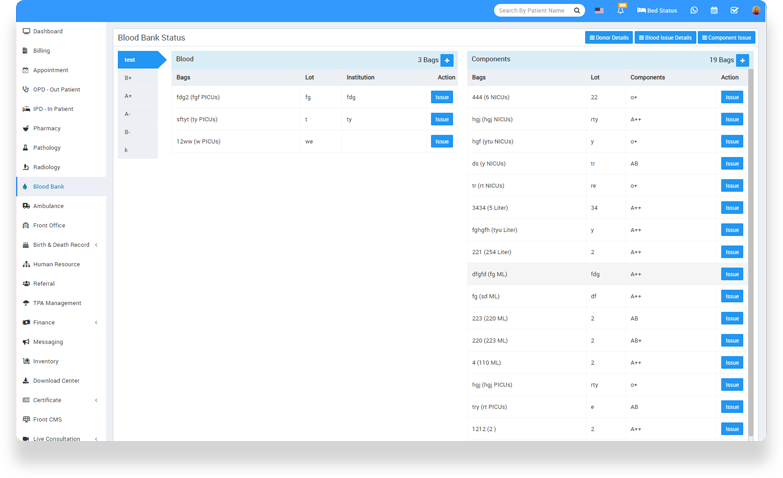Viewport: 783px width, 478px height.
Task: Switch to the A- blood group tab
Action: [128, 114]
